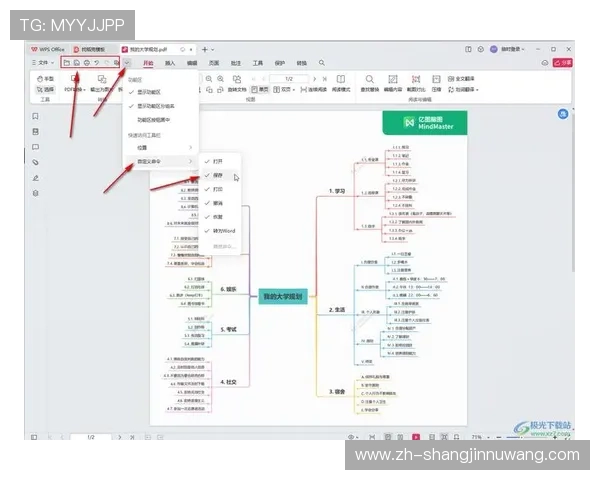Open the signature pen panel in sidebar
The height and width of the screenshot is (480, 600).
point(36,178)
